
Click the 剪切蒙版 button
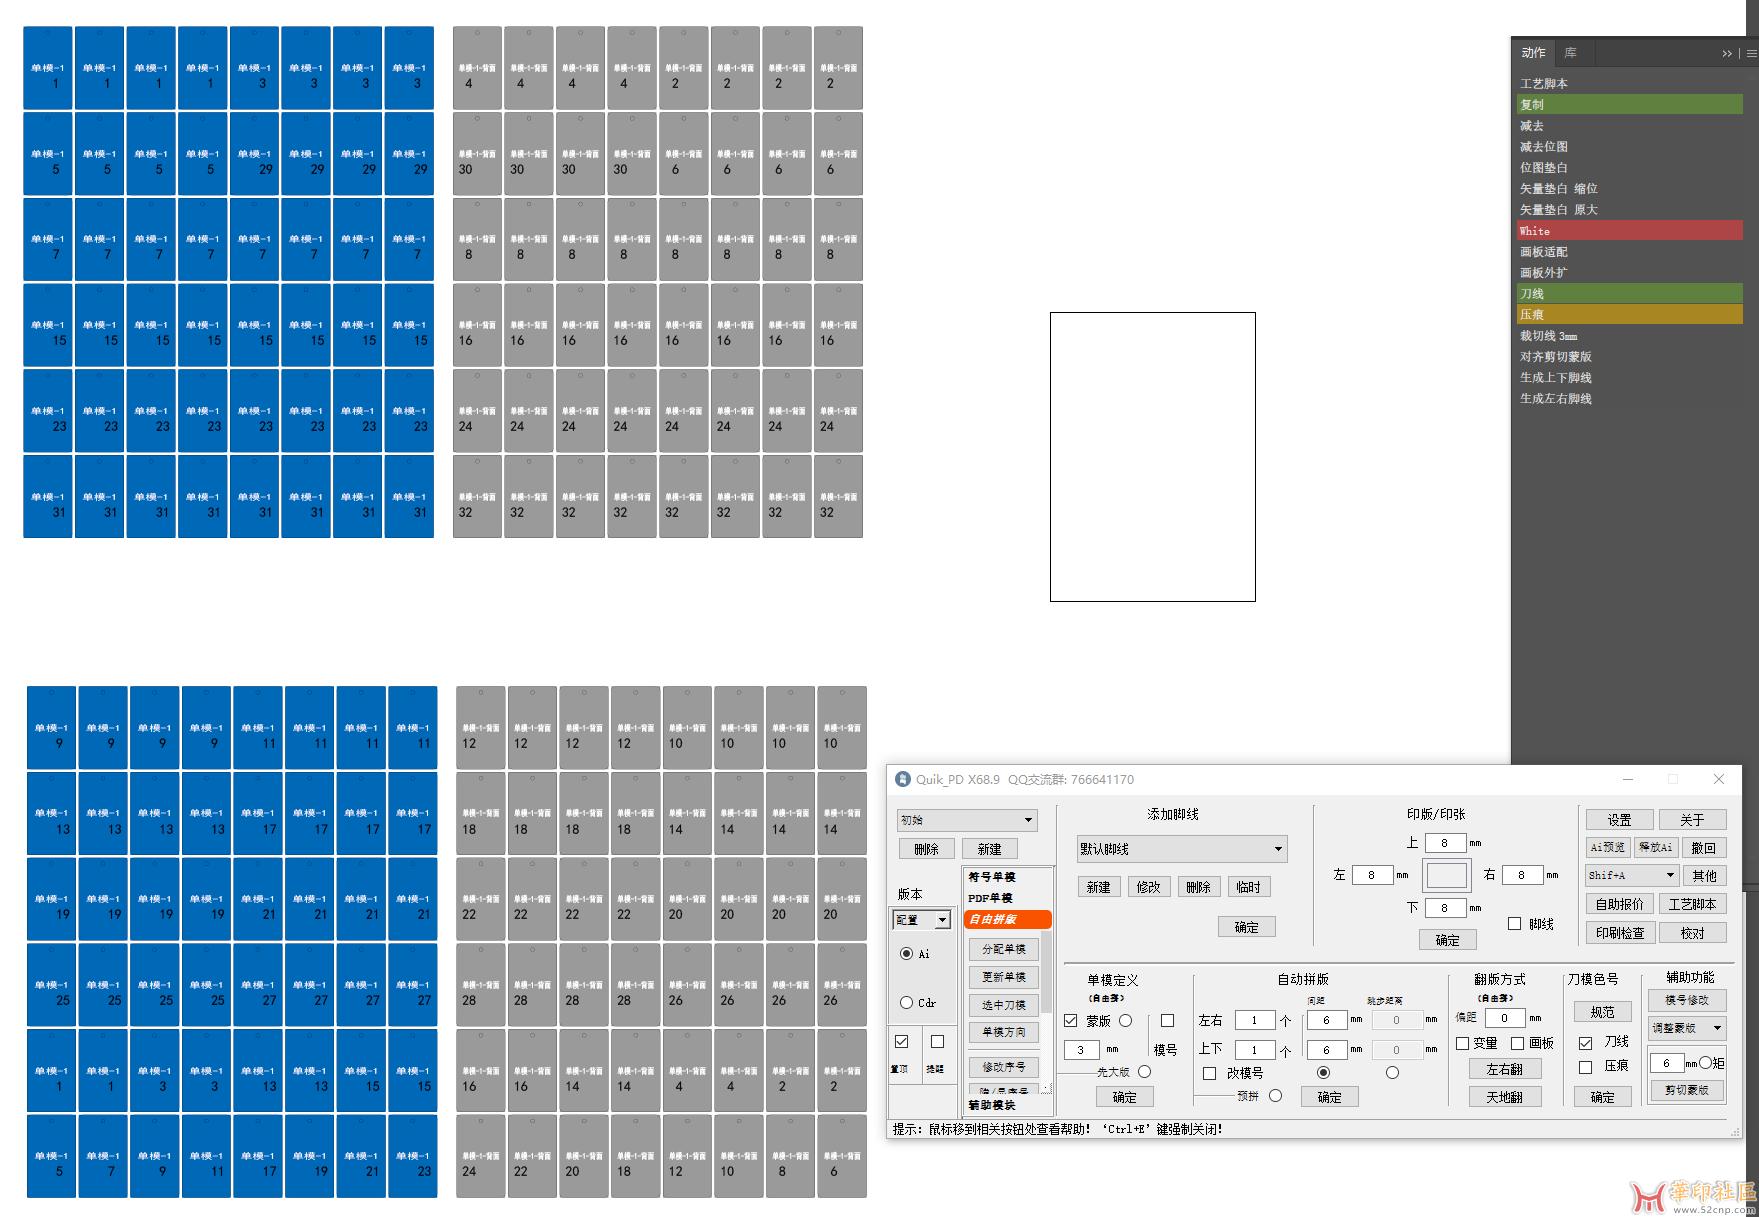pyautogui.click(x=1687, y=1090)
